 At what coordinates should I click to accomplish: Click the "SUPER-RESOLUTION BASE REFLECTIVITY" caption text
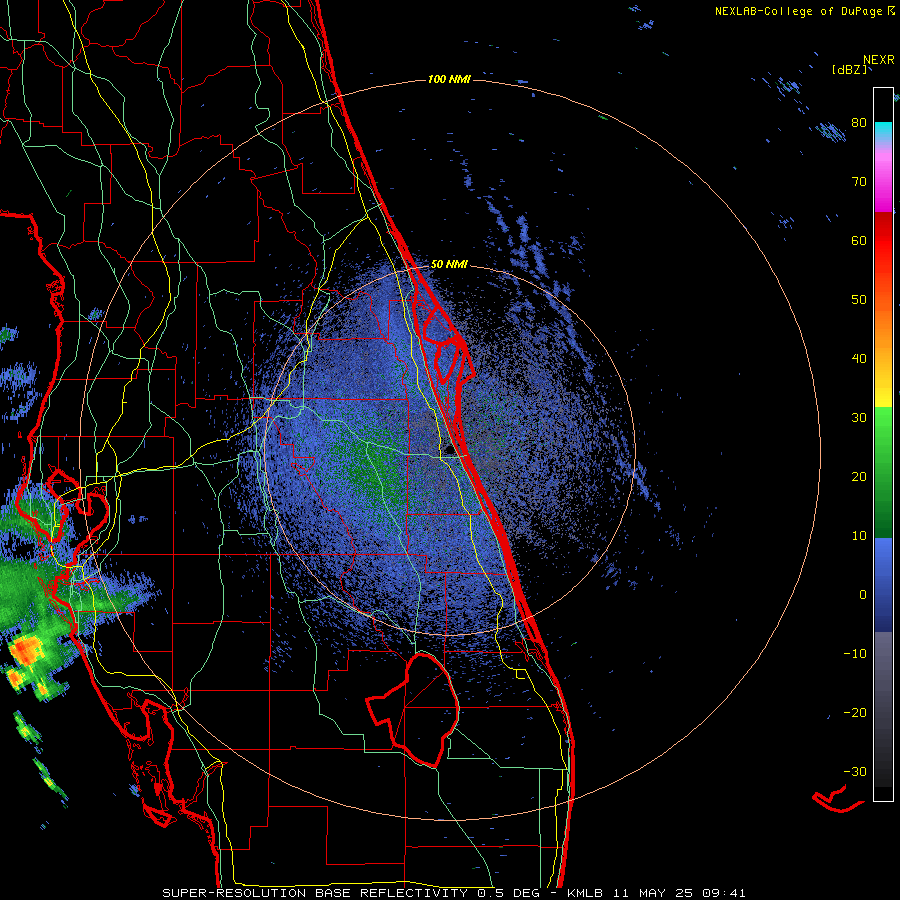coord(315,893)
